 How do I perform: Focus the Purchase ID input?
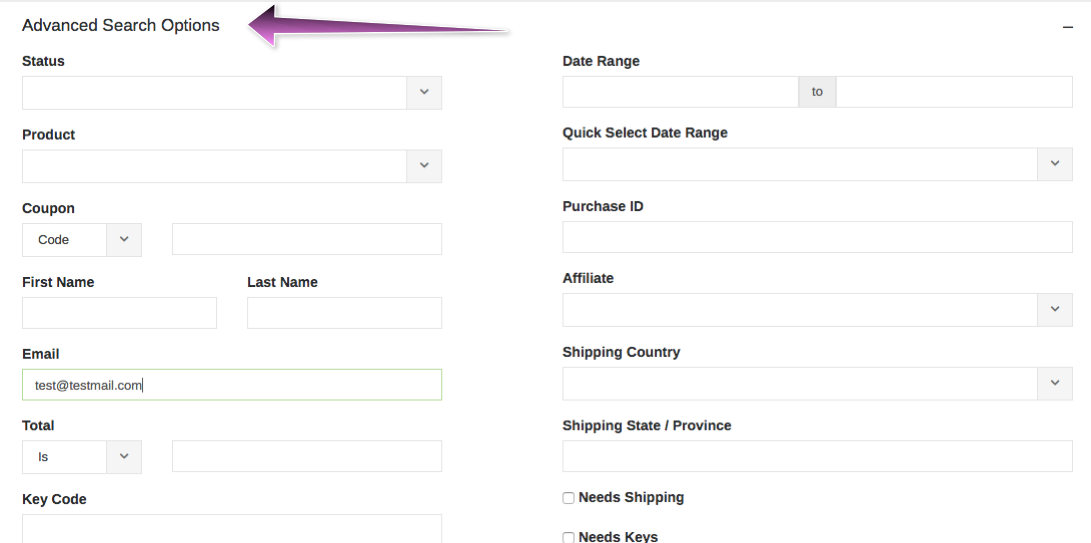(818, 237)
